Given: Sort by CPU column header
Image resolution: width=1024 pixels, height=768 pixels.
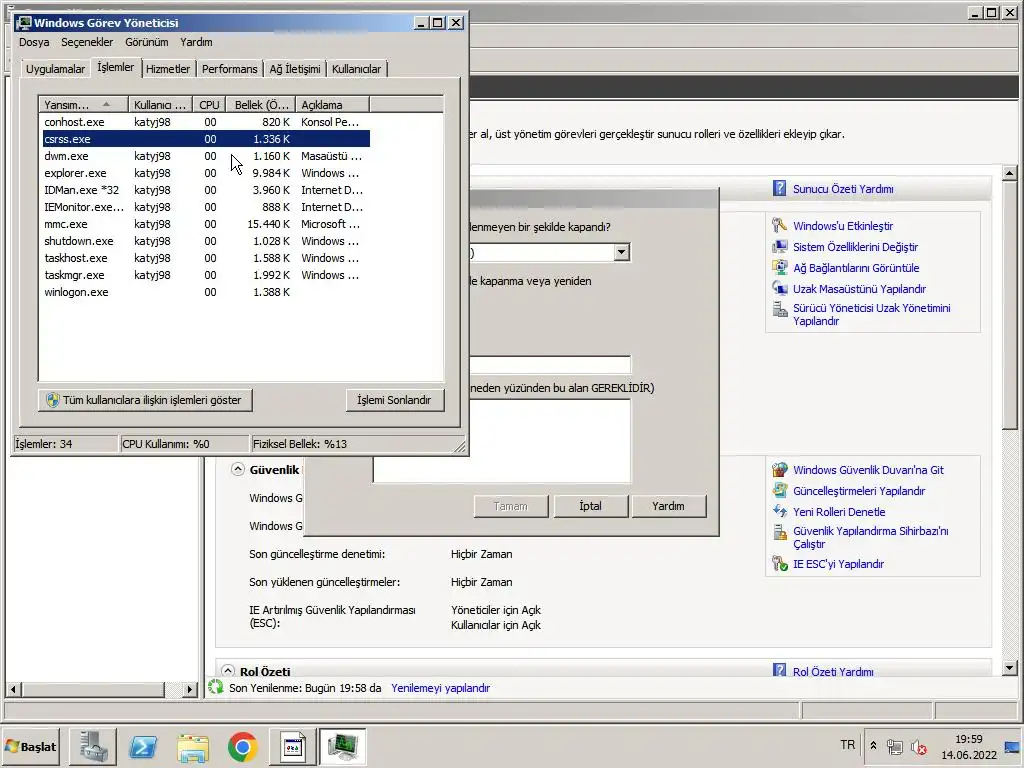Looking at the screenshot, I should (210, 104).
